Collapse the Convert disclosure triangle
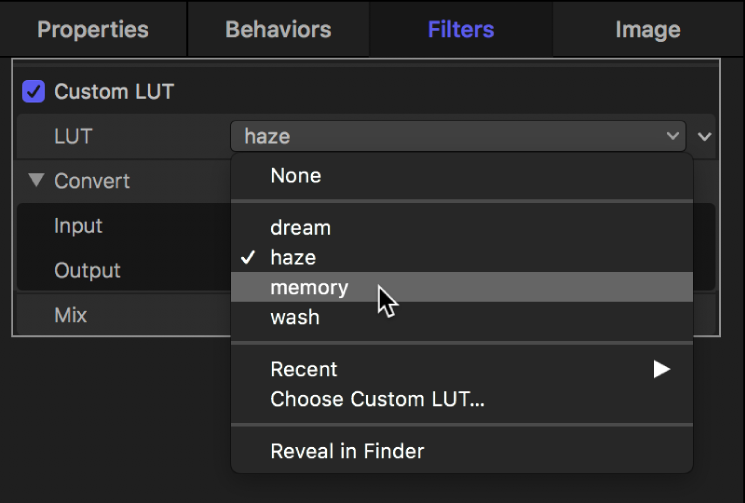The width and height of the screenshot is (745, 503). pos(37,181)
